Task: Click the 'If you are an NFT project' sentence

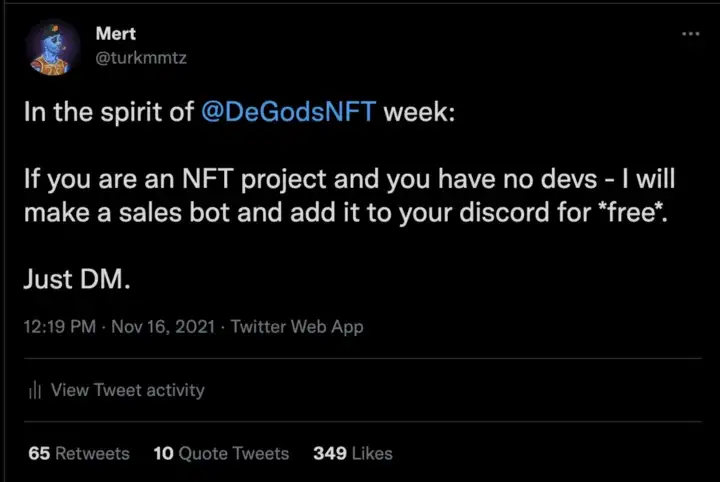Action: point(175,179)
